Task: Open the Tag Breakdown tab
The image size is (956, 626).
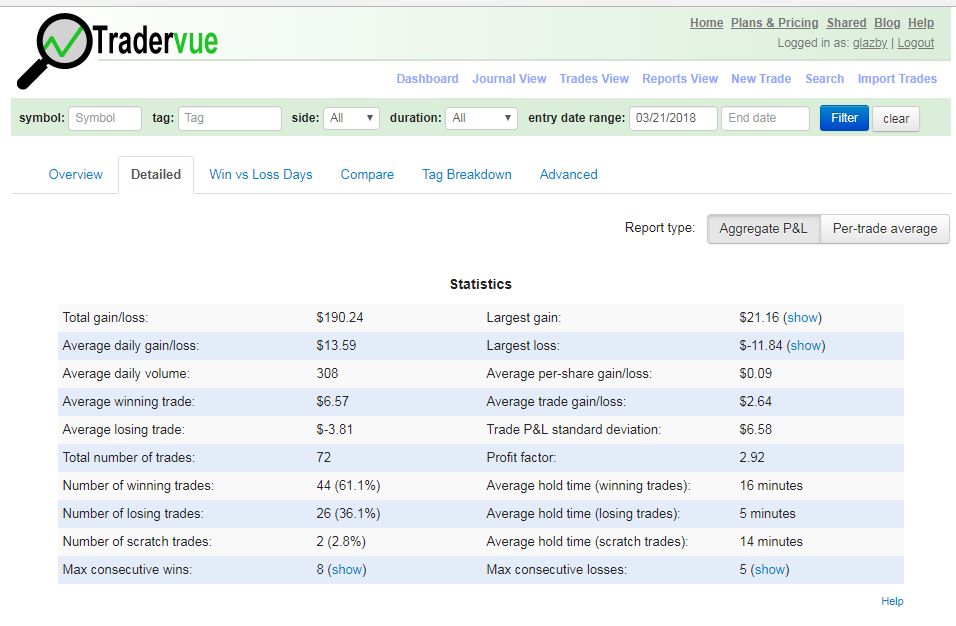Action: (x=467, y=174)
